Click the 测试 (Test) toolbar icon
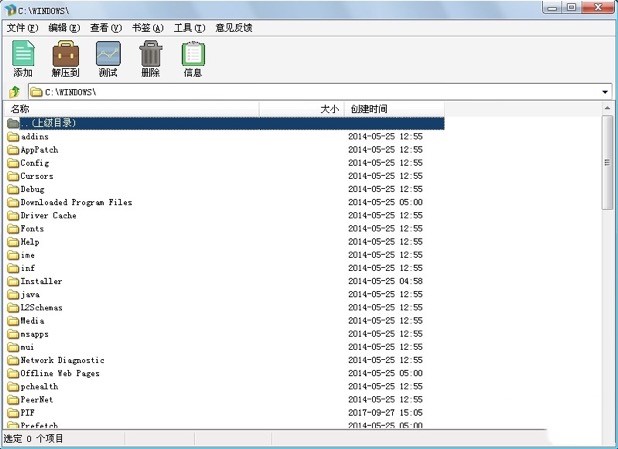 pos(108,53)
